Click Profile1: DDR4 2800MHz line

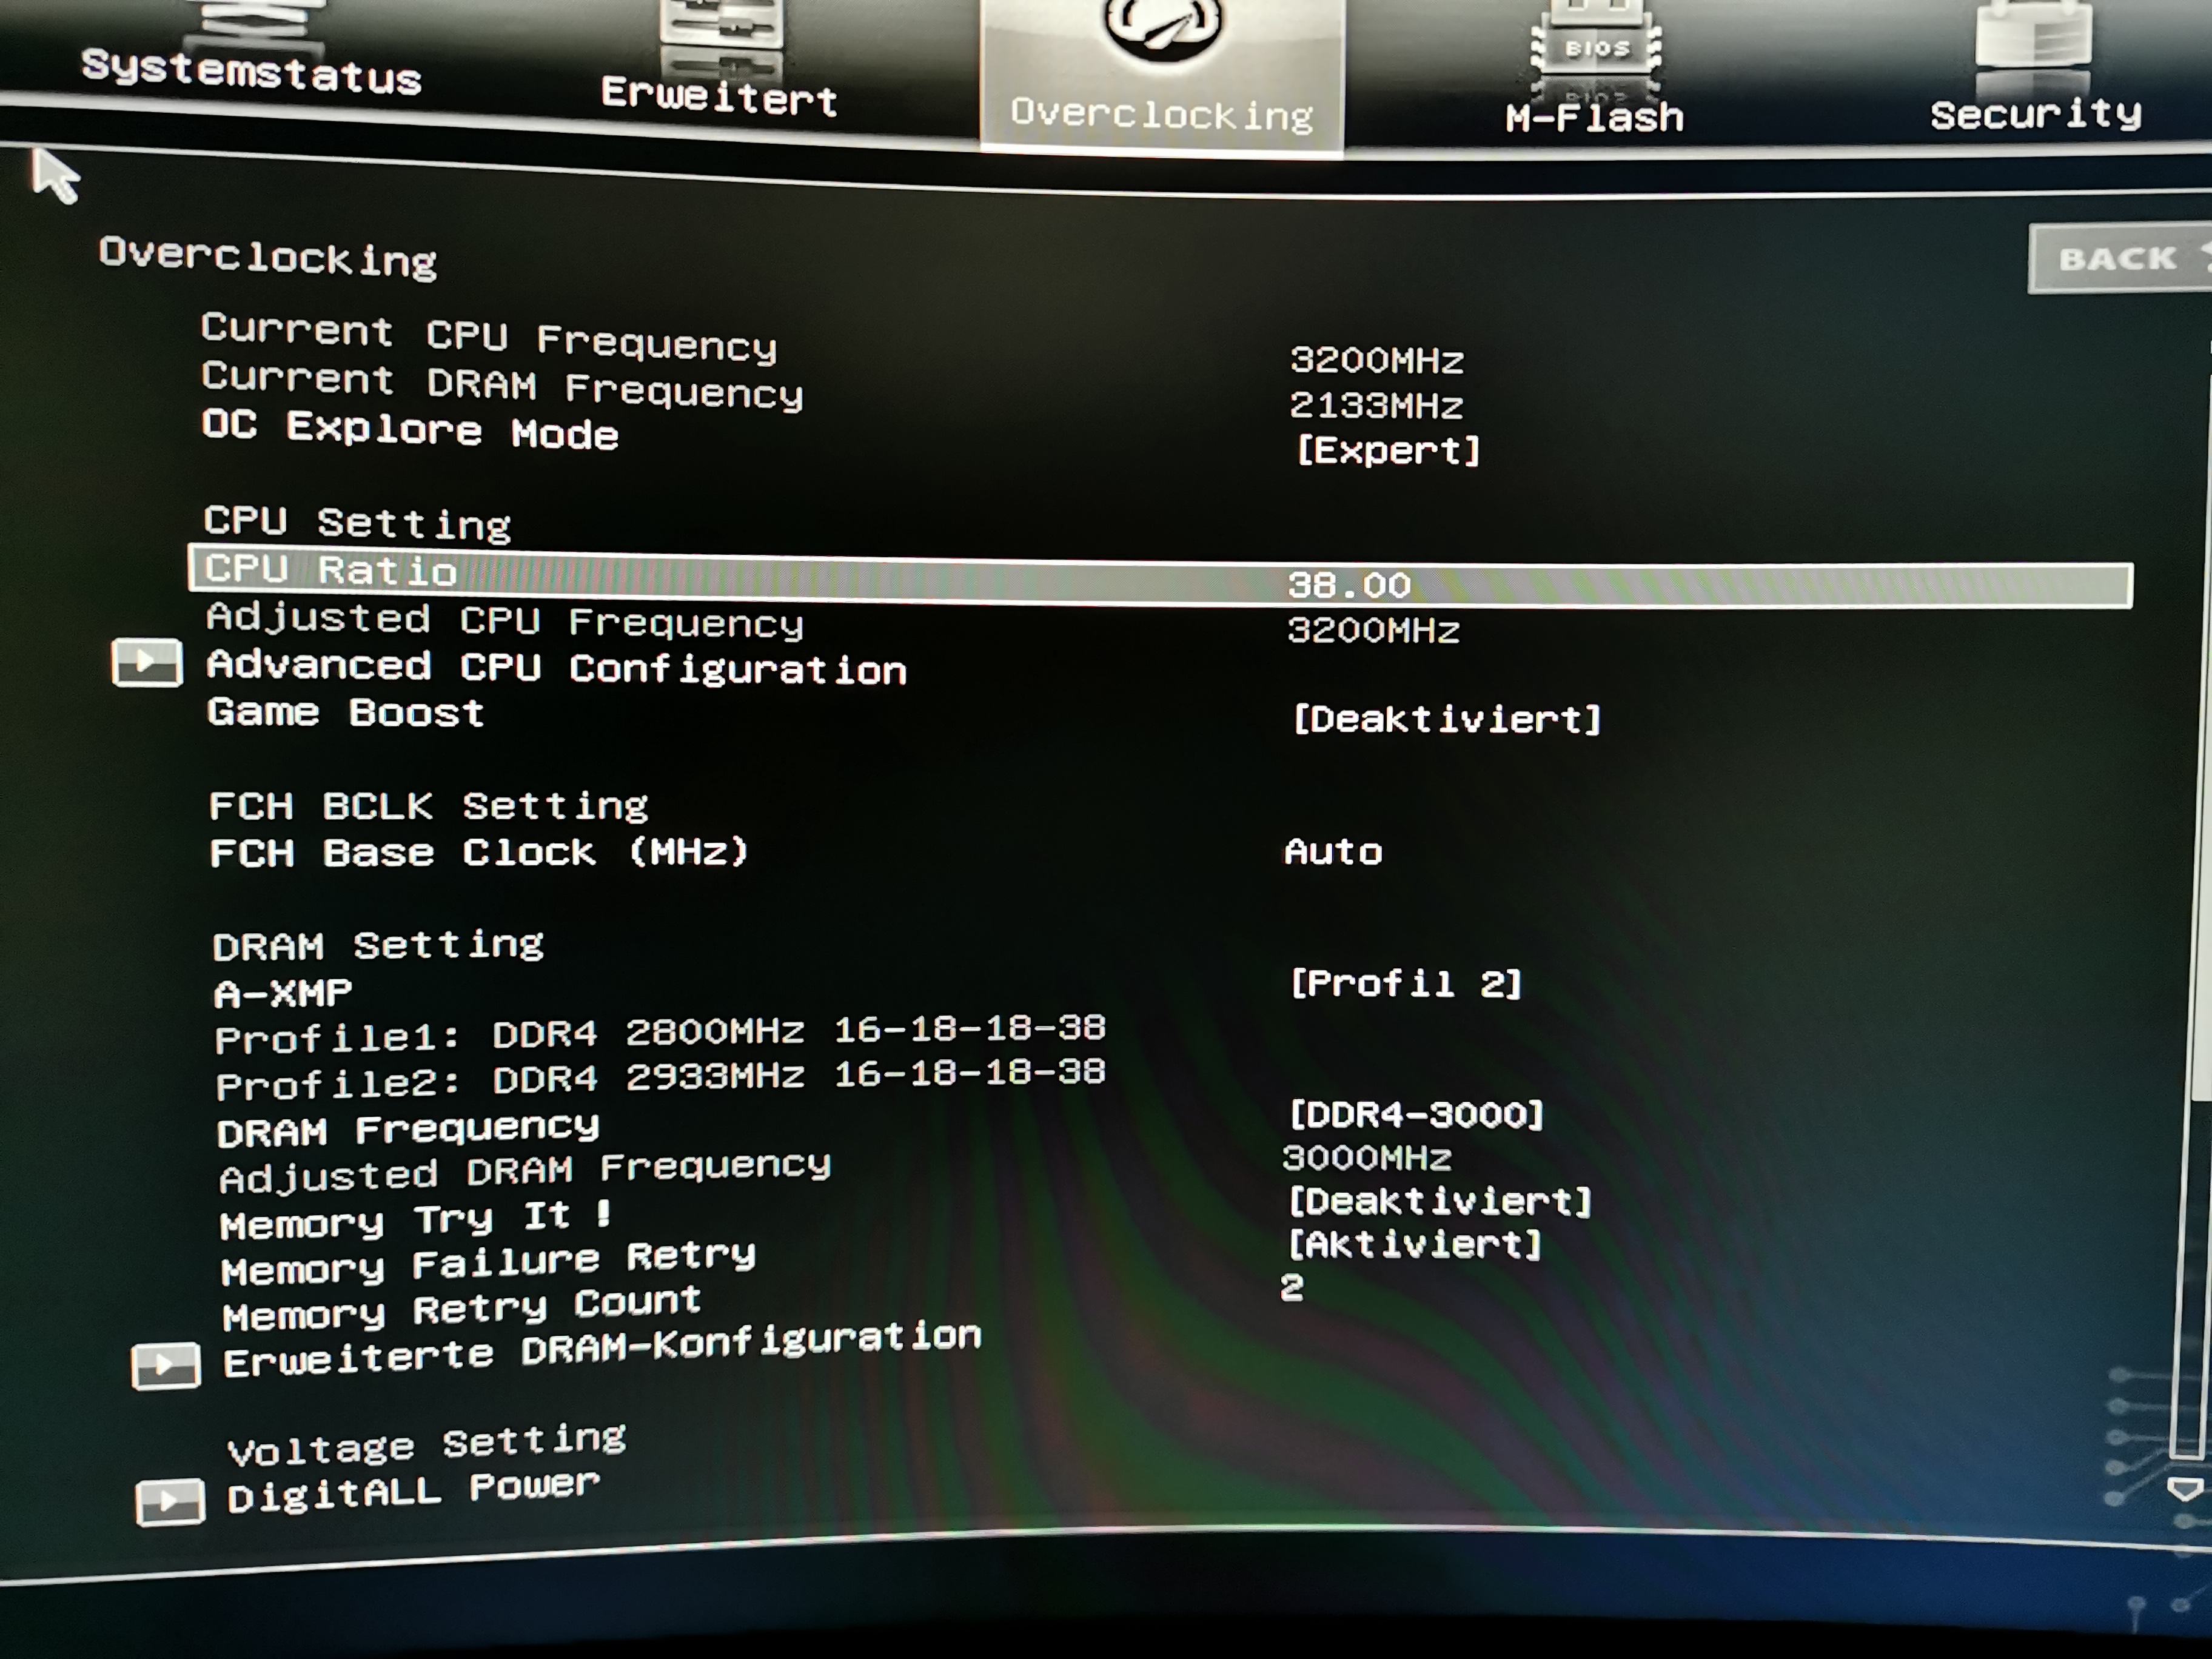pyautogui.click(x=660, y=1034)
